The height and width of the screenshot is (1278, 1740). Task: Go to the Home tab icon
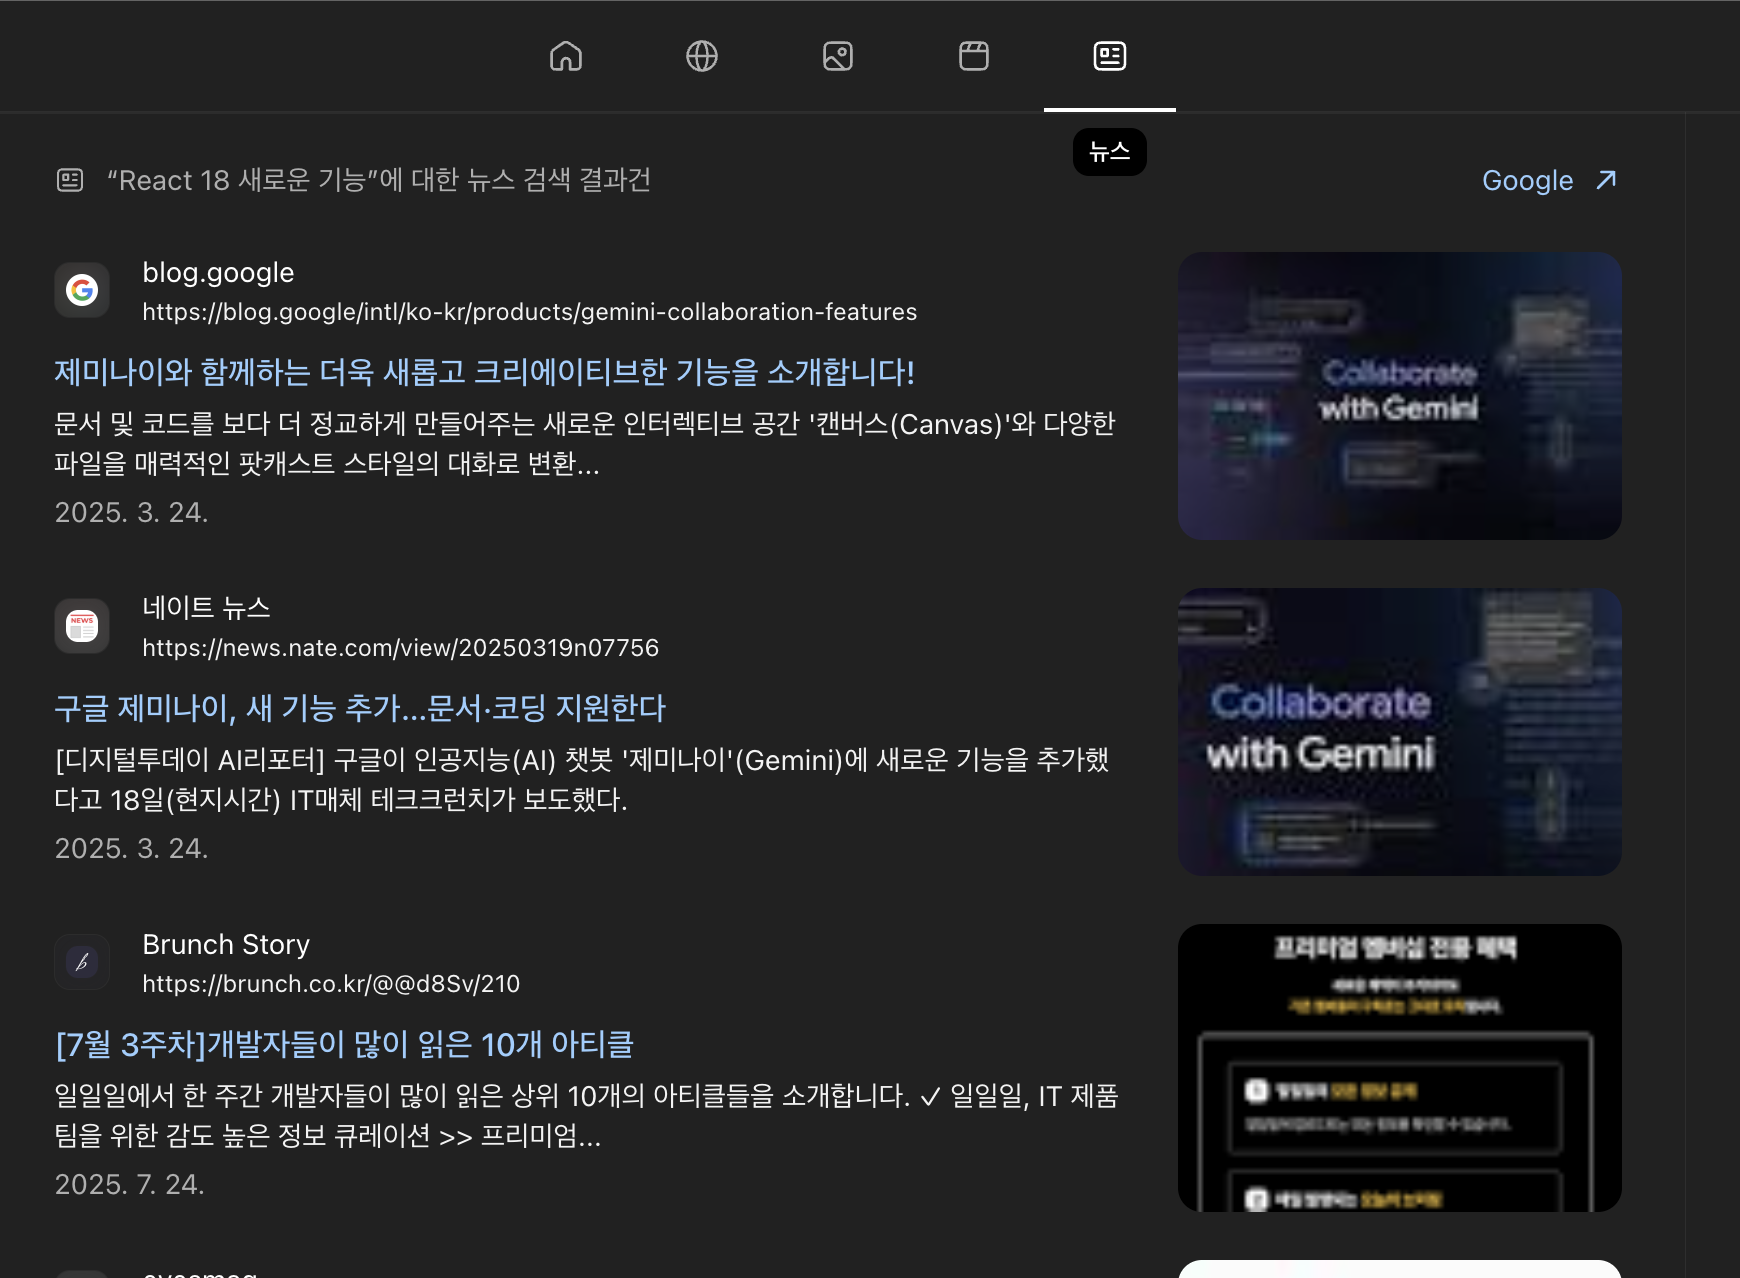pos(566,56)
